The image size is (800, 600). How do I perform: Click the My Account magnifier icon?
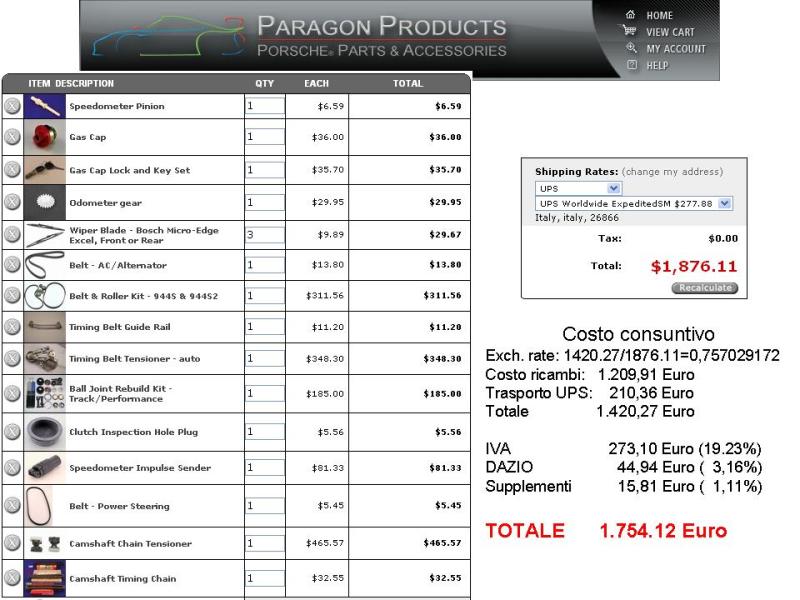[x=631, y=48]
